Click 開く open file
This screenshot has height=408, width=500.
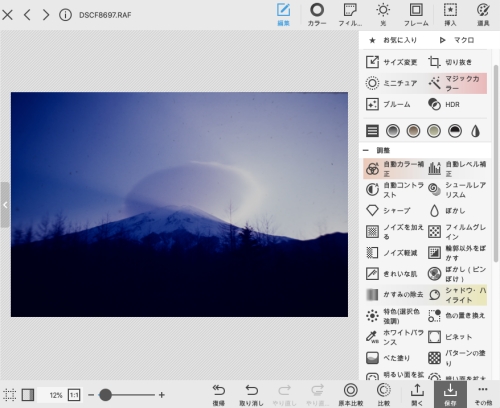417,395
